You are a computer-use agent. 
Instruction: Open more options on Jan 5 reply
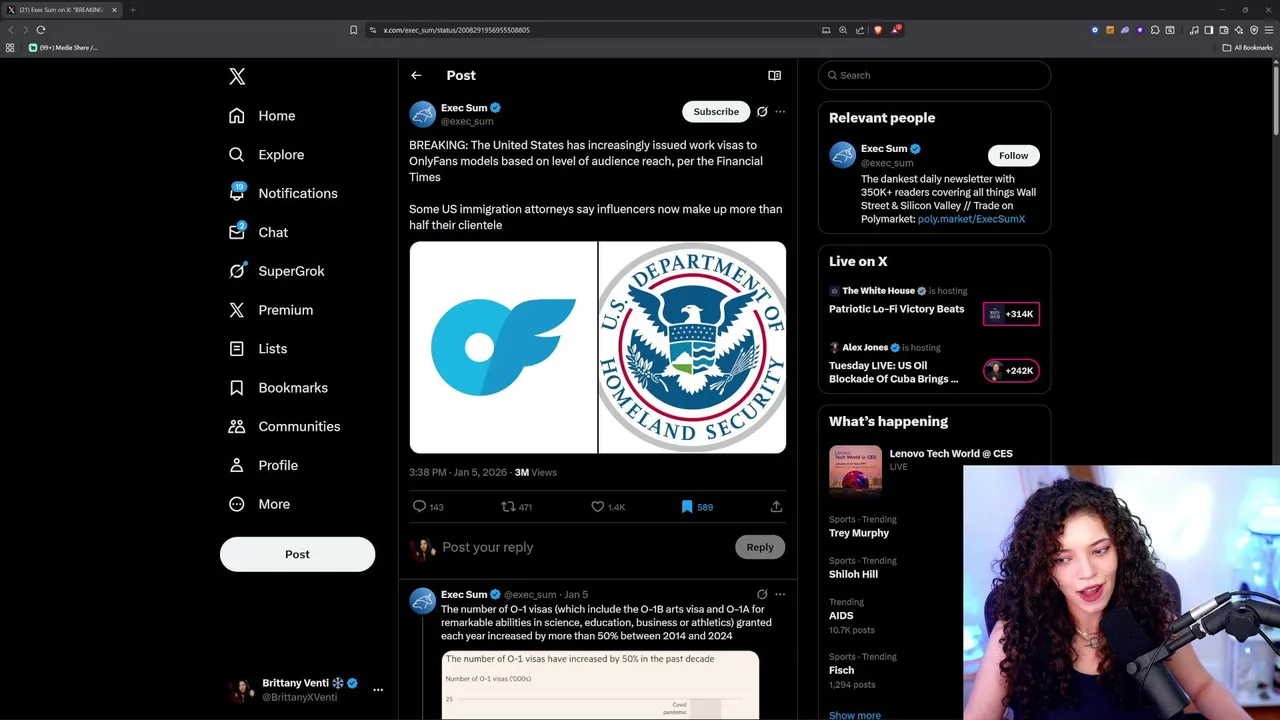(780, 594)
